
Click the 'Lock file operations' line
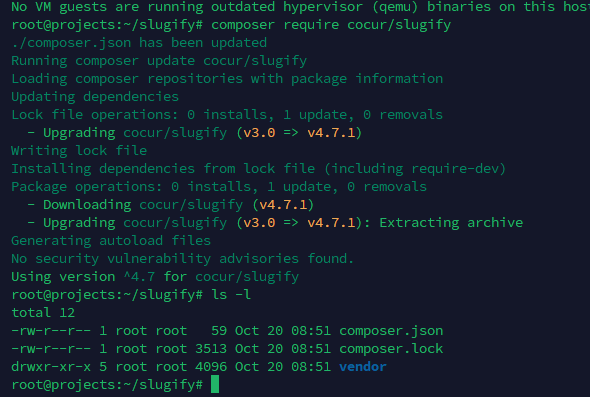click(x=227, y=114)
